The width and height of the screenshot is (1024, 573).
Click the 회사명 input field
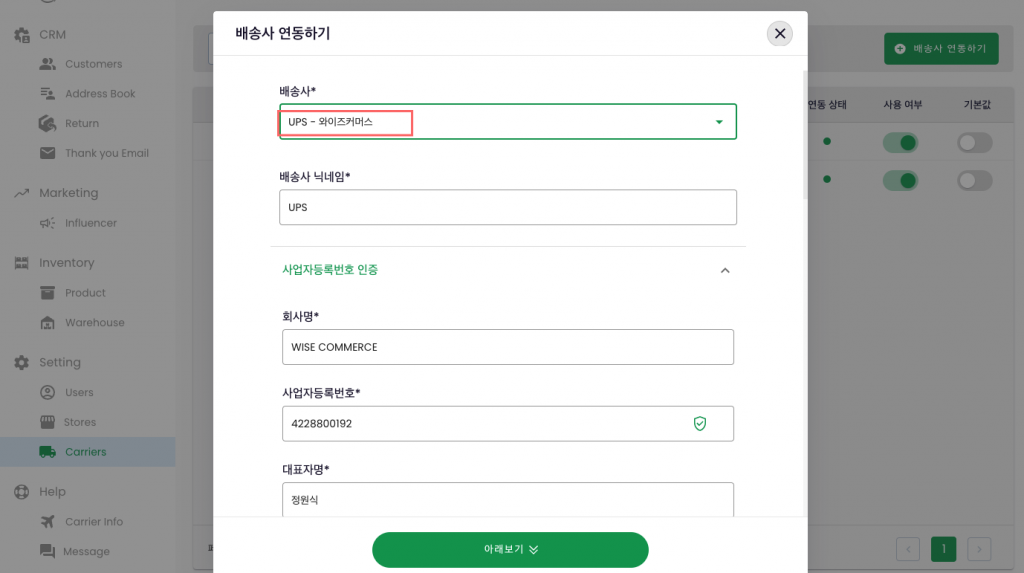pos(508,347)
